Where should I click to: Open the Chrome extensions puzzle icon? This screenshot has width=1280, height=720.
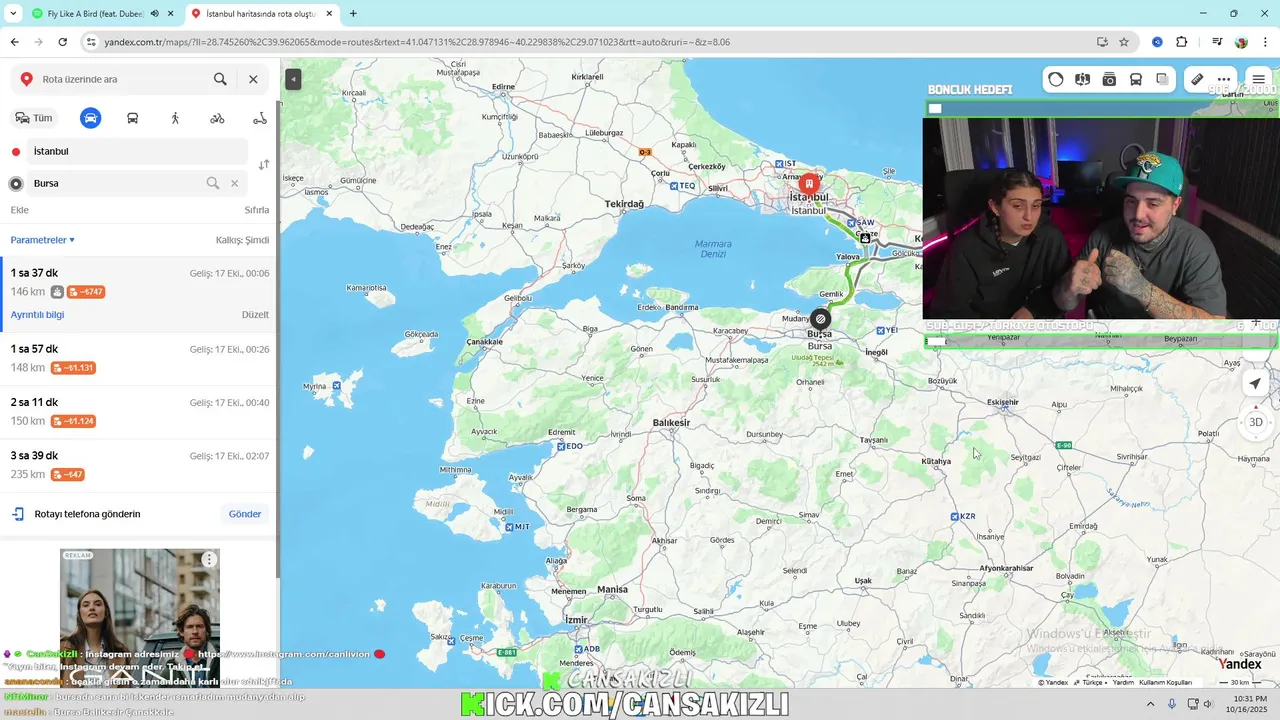pyautogui.click(x=1181, y=42)
